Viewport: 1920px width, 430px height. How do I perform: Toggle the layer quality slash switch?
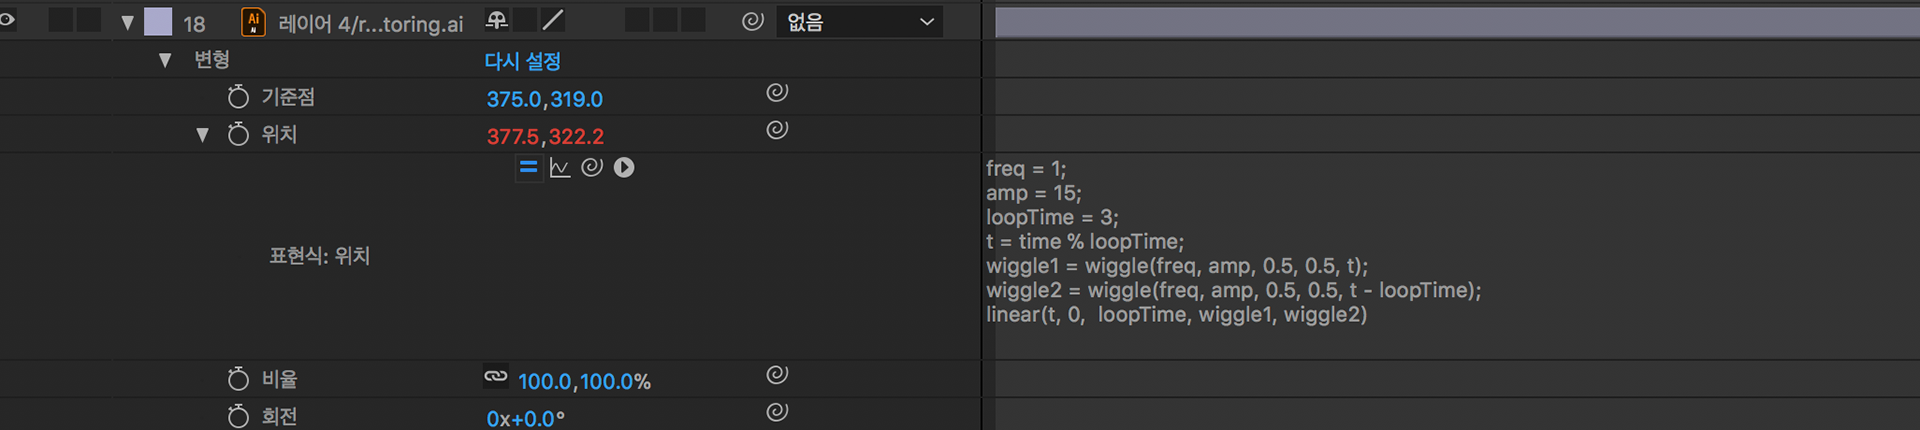click(552, 19)
